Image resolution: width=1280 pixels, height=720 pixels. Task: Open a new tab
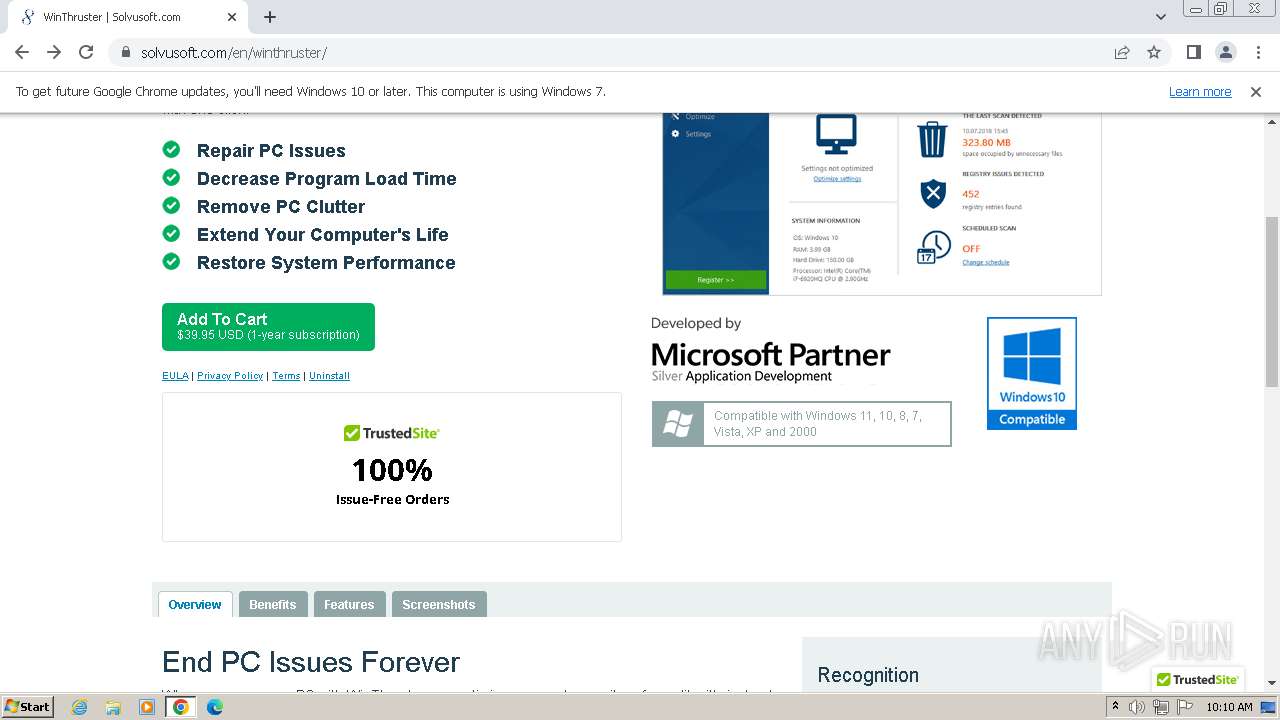(x=270, y=17)
